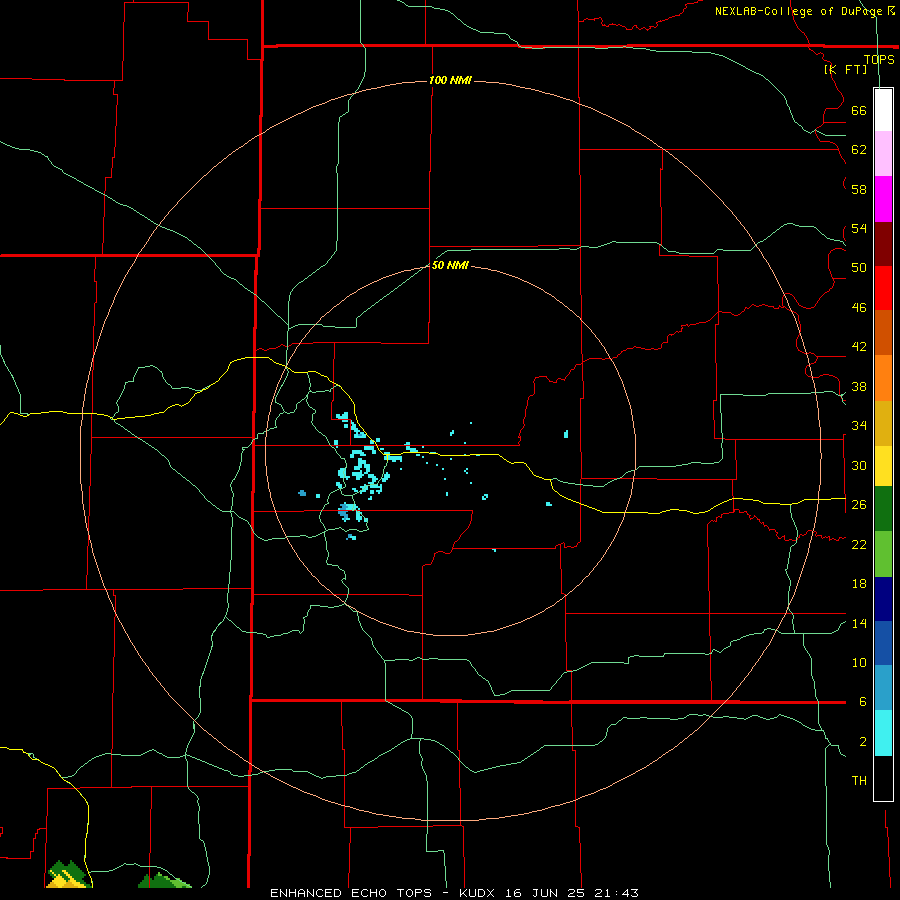Viewport: 900px width, 900px height.
Task: Pick the bright yellow legend swatch
Action: tap(883, 466)
